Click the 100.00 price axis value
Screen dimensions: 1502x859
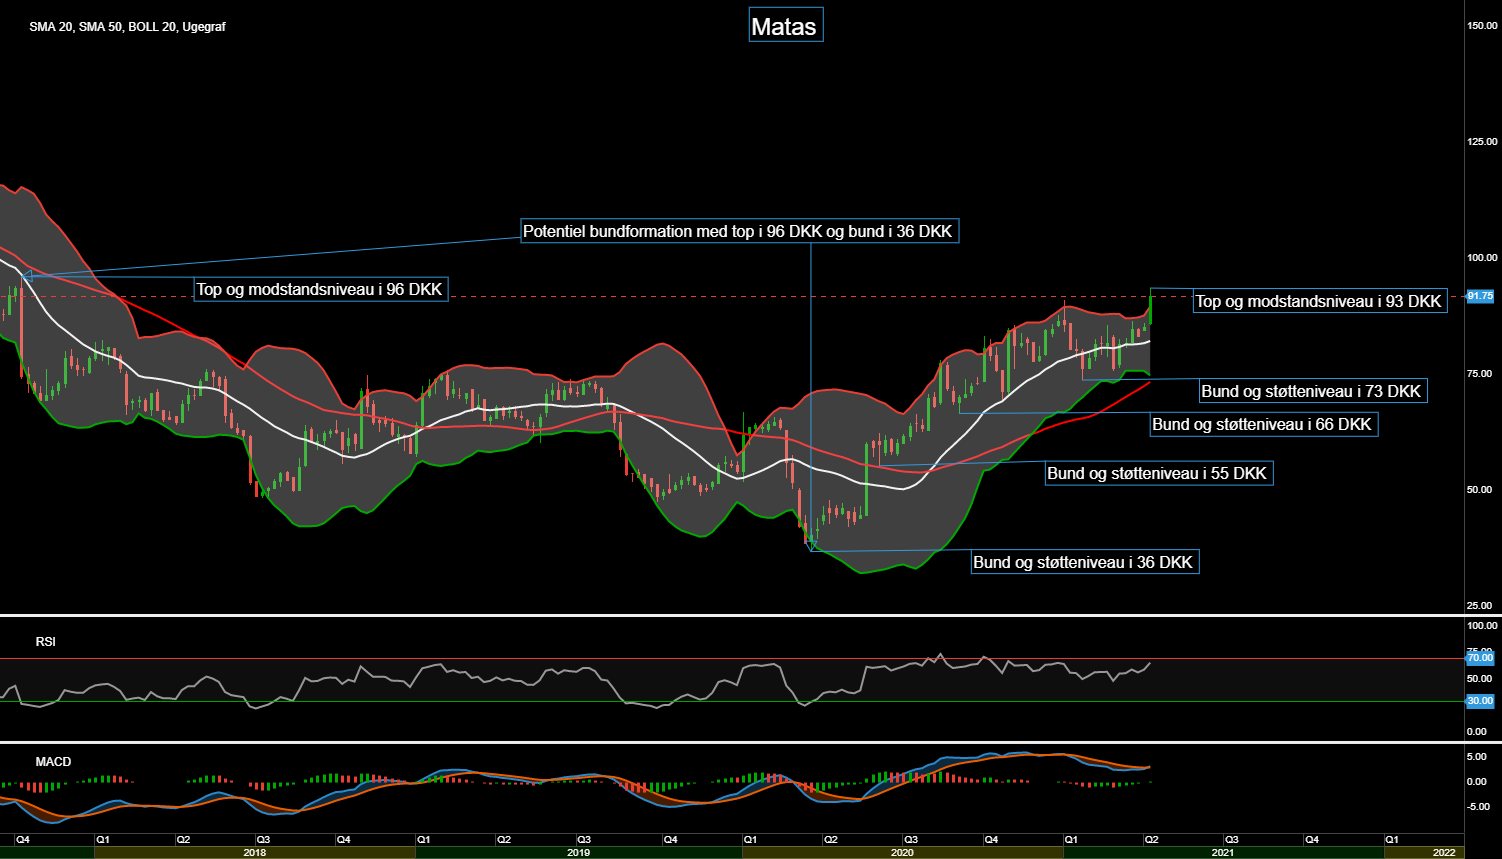click(x=1481, y=257)
